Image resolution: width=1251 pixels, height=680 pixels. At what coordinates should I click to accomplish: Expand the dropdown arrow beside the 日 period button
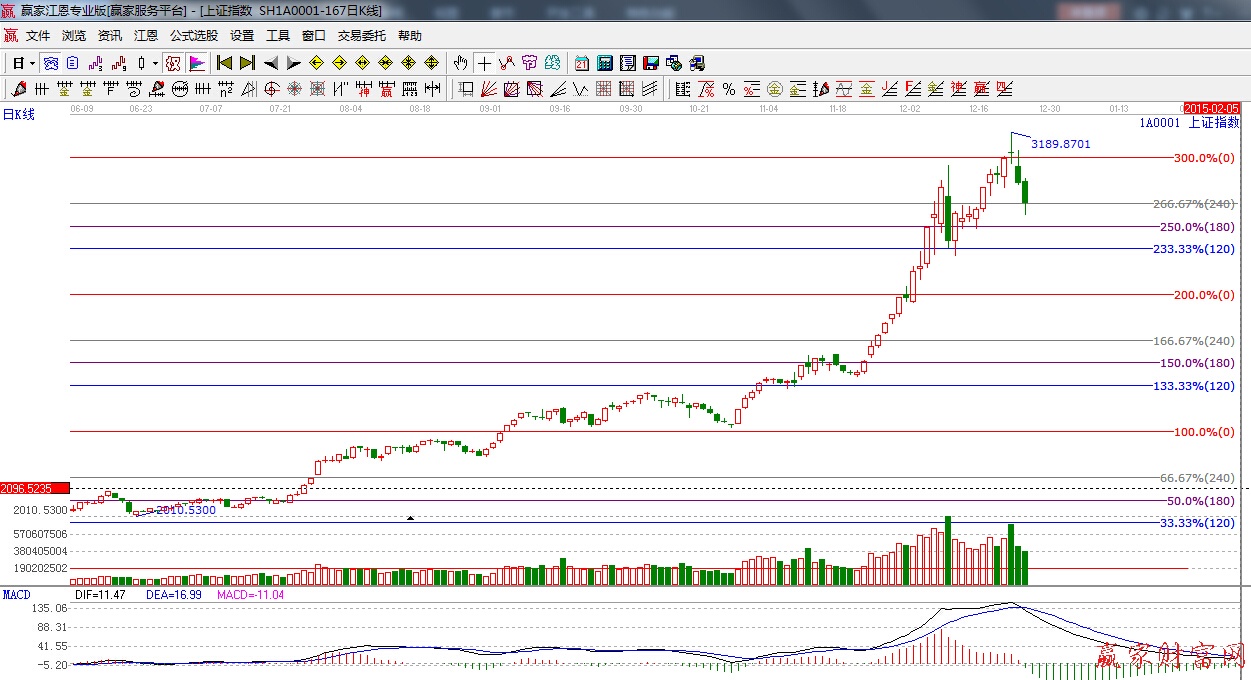[x=32, y=63]
